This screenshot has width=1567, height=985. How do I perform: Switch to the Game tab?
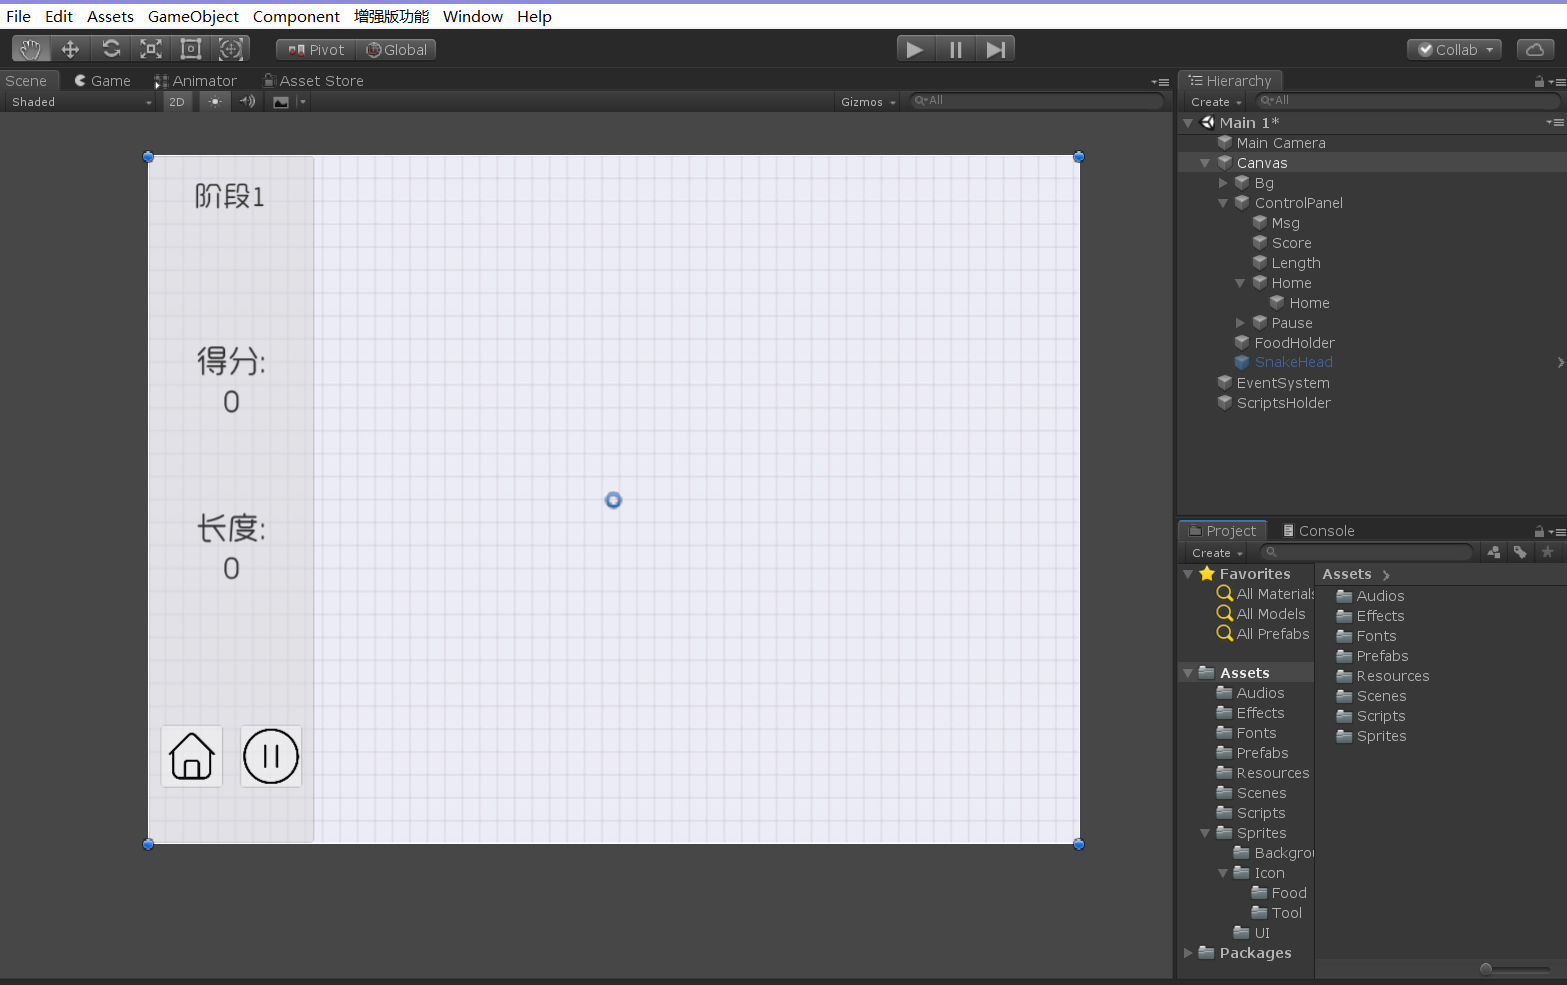102,81
